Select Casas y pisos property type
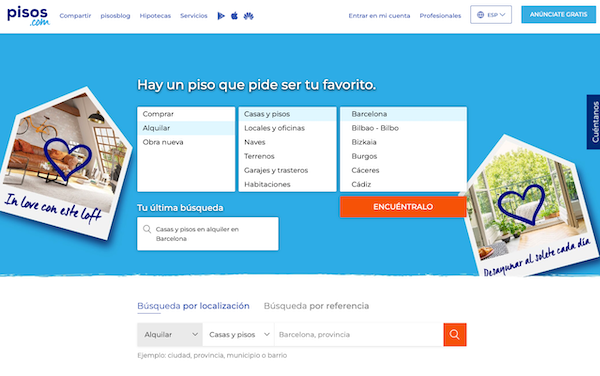Screen dimensions: 600x376 tap(287, 114)
